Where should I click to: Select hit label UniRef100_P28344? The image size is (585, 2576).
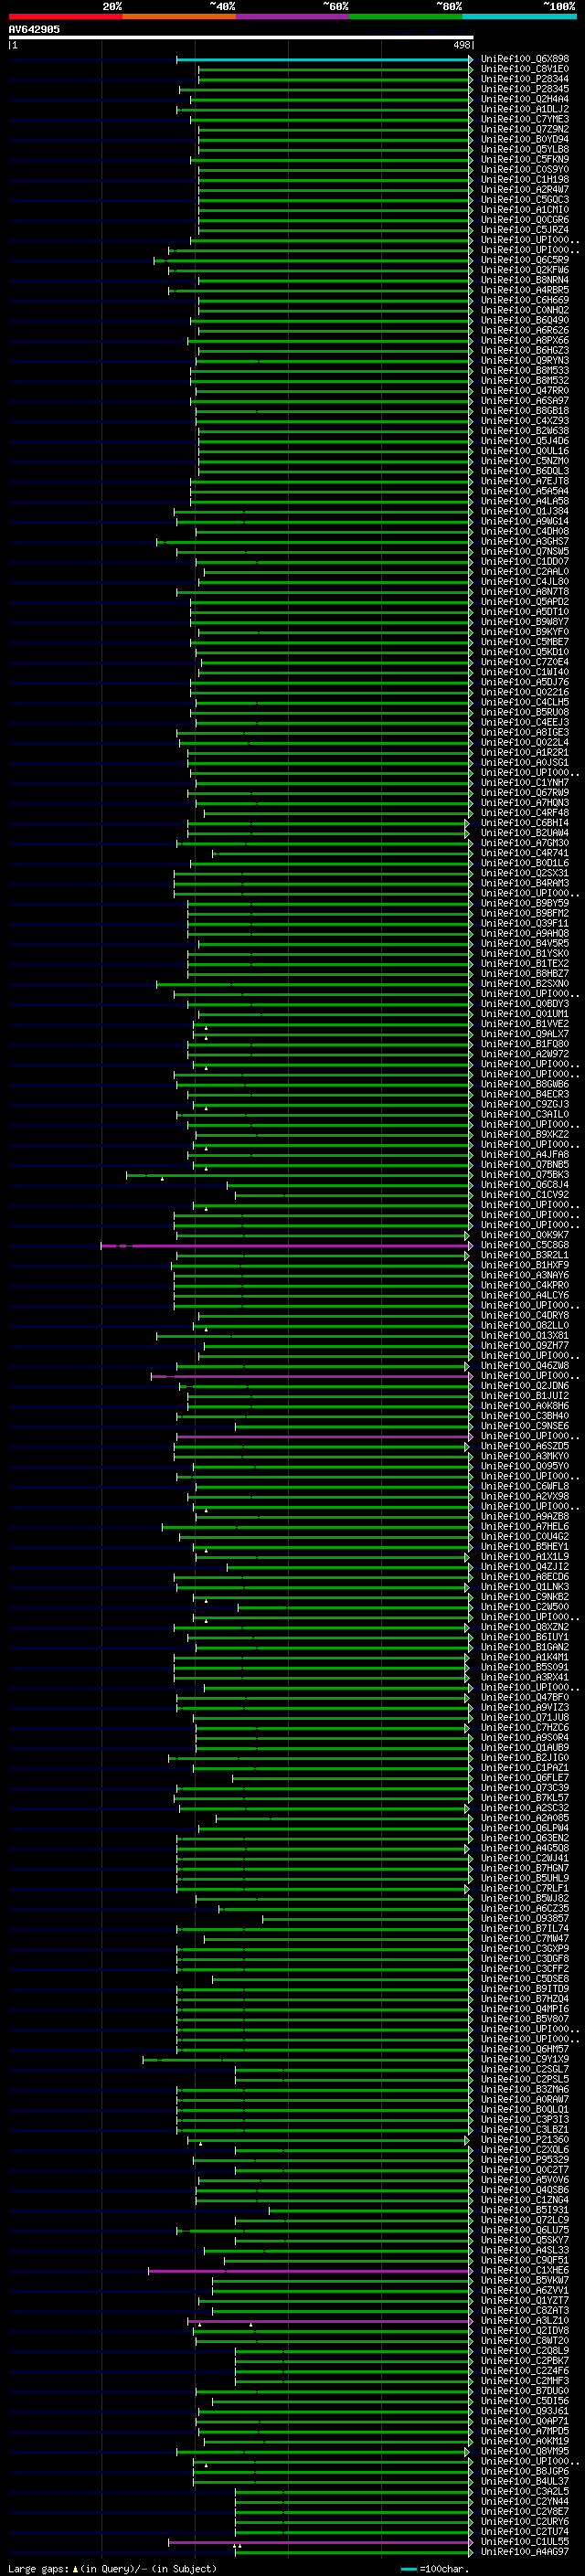tap(525, 79)
